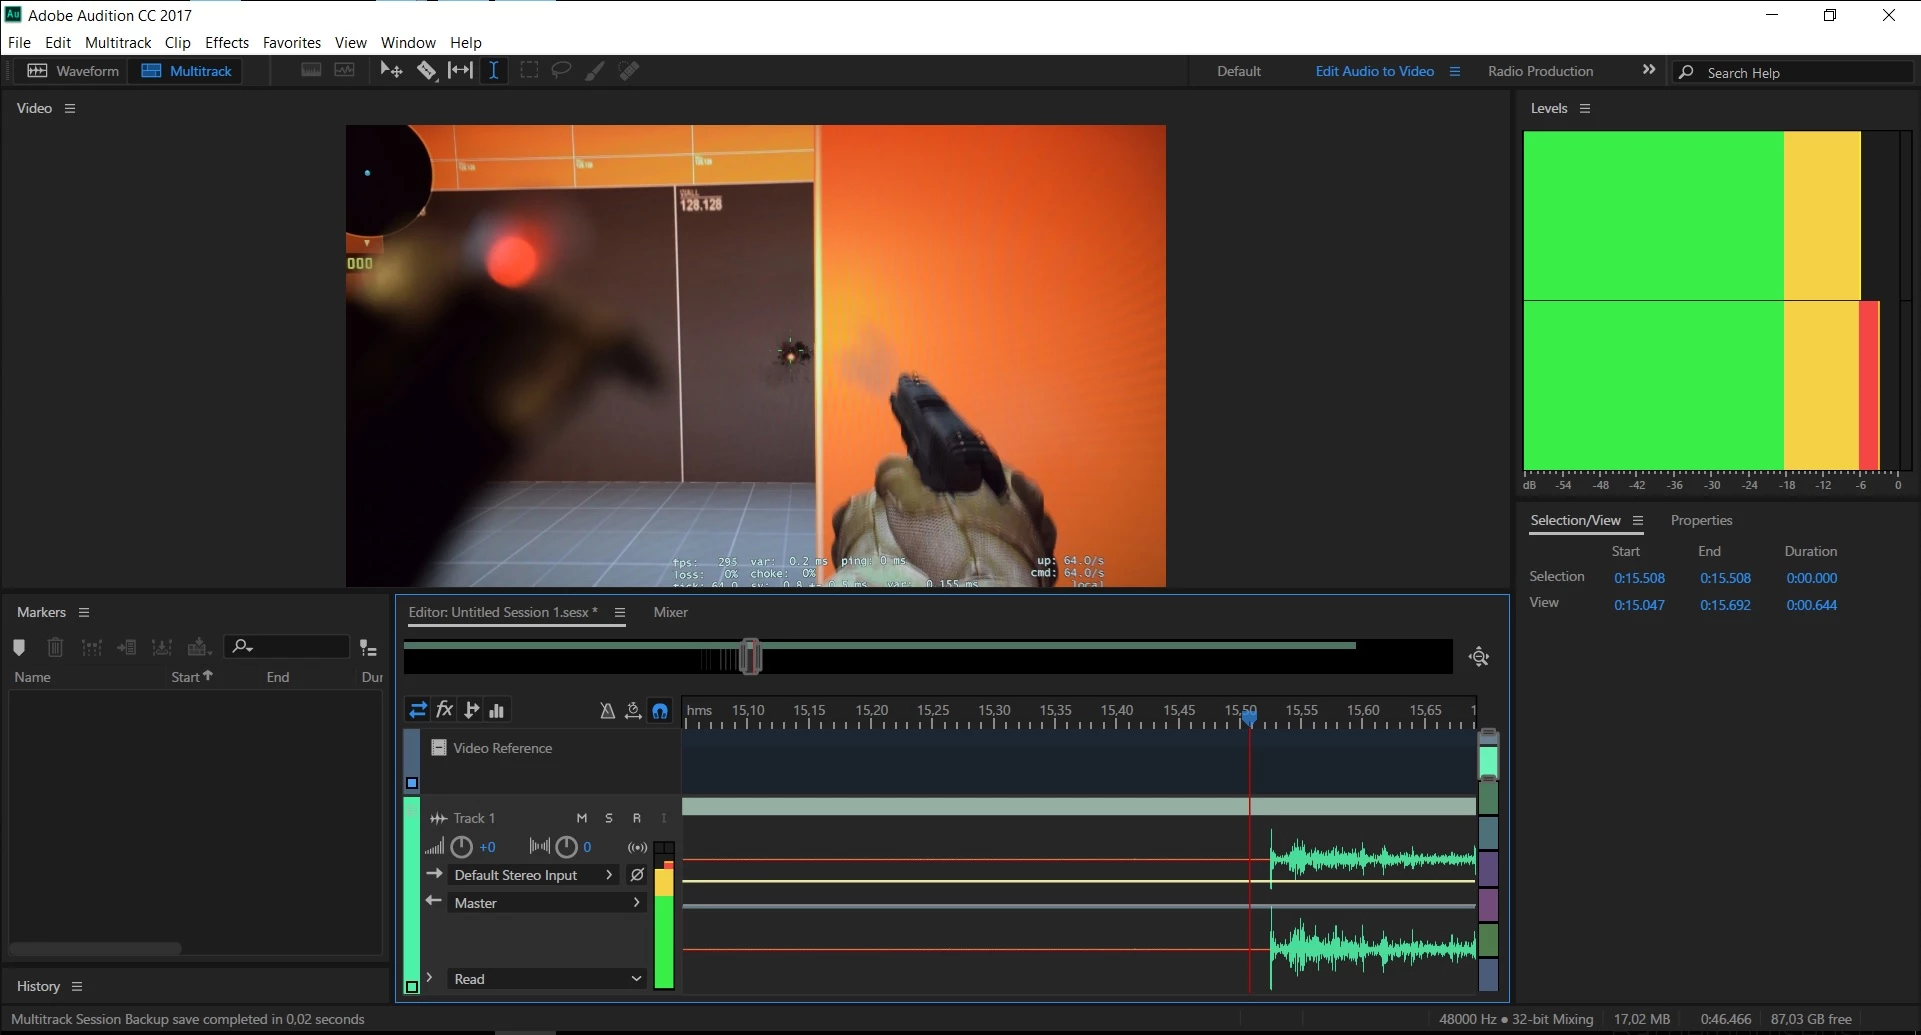Adjust the Track 1 volume knob
The width and height of the screenshot is (1921, 1035).
(461, 847)
